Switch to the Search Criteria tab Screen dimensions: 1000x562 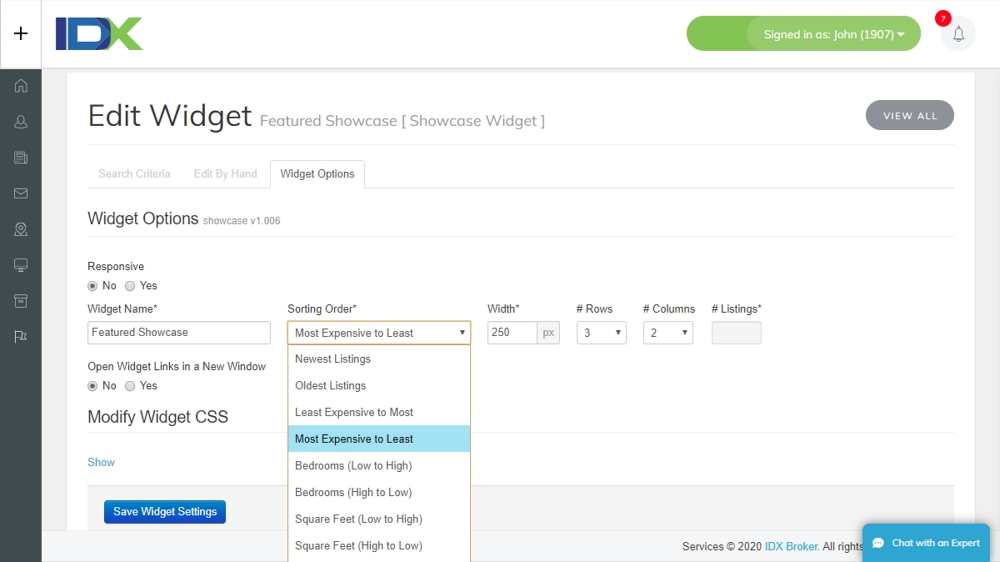point(134,174)
